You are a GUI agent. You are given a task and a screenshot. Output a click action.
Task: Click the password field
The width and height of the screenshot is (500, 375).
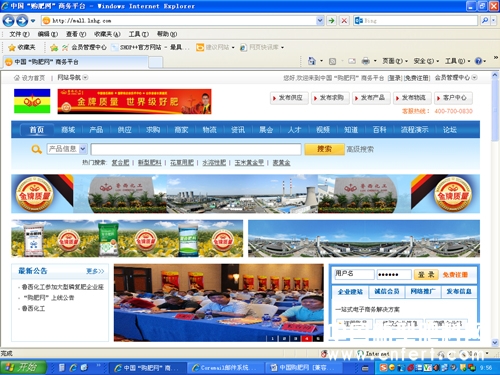coord(394,274)
